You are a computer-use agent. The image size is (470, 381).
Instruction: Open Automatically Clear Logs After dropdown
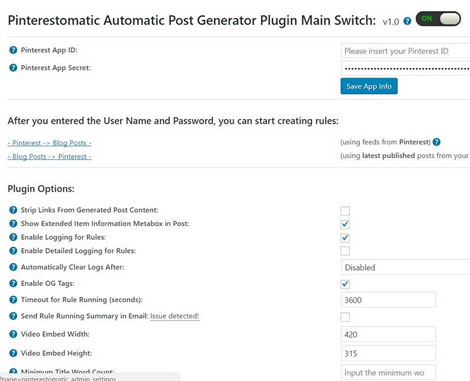pyautogui.click(x=405, y=267)
